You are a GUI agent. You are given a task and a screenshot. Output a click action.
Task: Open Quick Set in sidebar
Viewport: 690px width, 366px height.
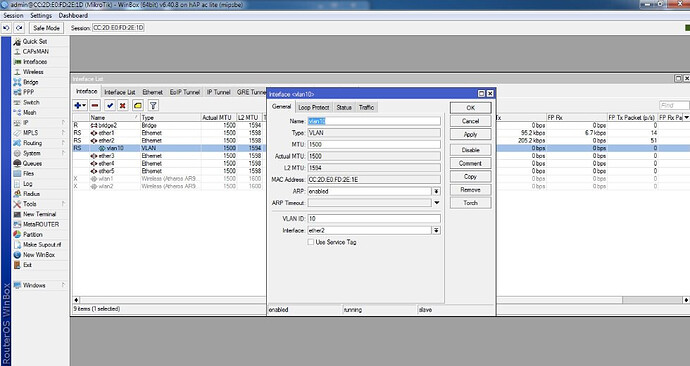tap(34, 41)
